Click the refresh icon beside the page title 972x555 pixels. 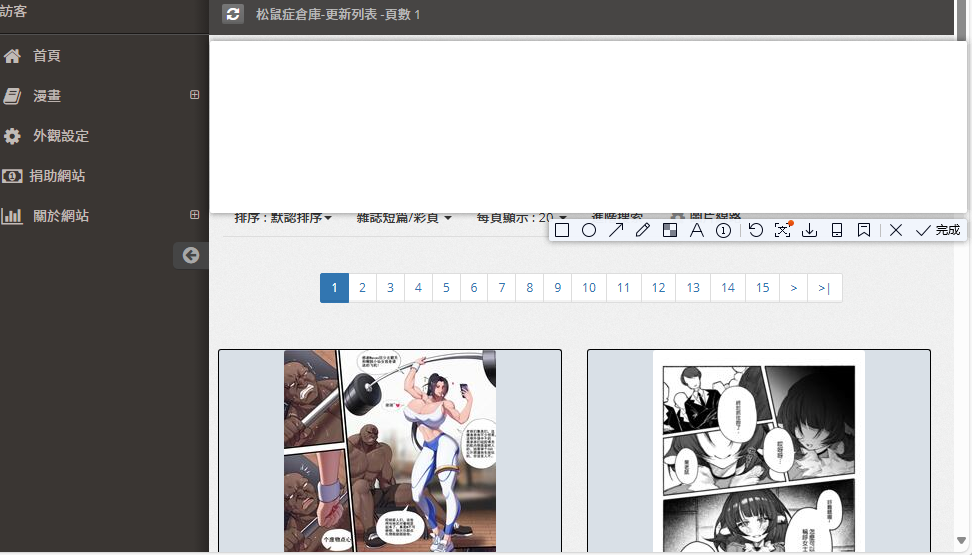point(233,14)
